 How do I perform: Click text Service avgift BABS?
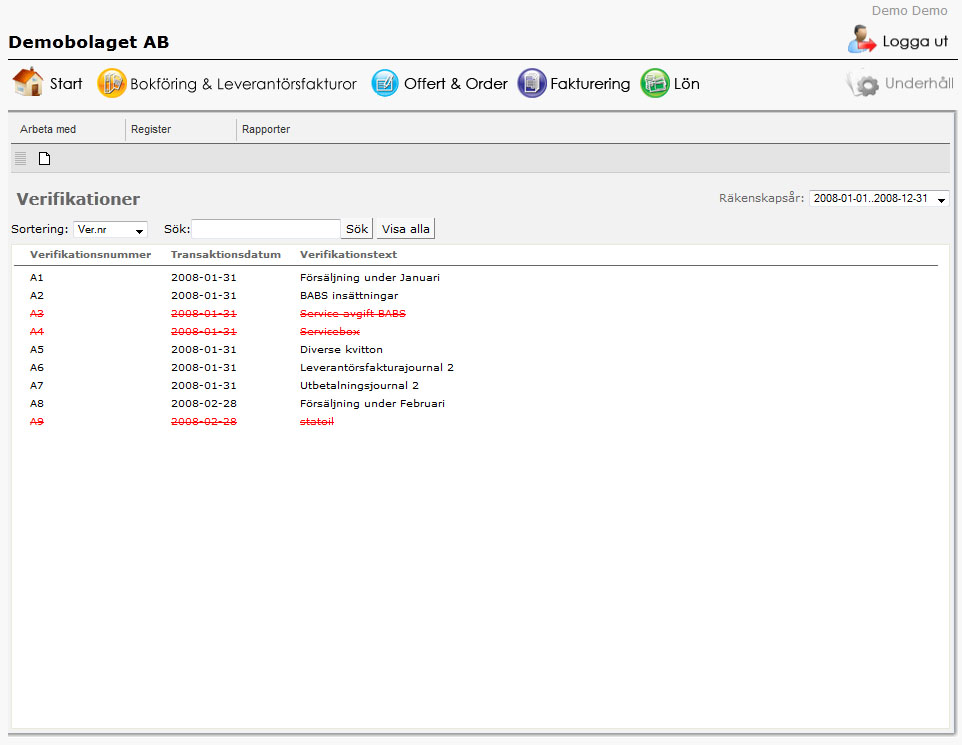[x=353, y=314]
